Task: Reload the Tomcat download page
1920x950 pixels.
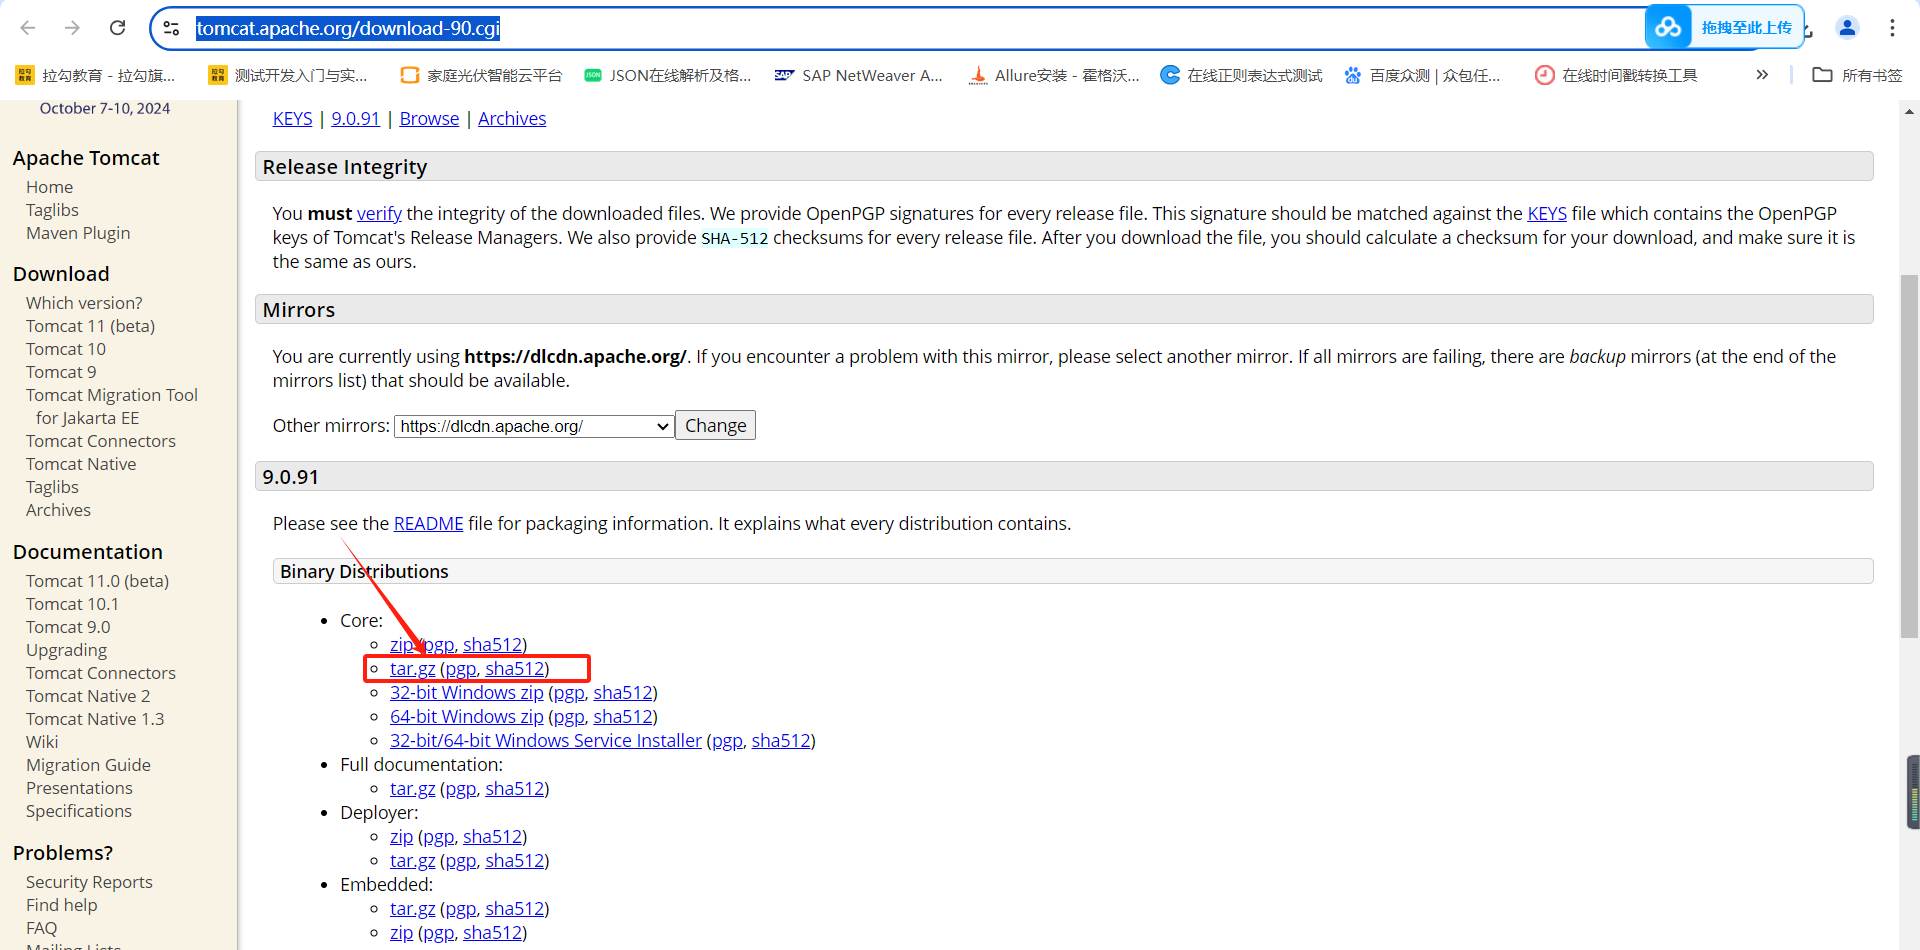Action: [x=117, y=28]
